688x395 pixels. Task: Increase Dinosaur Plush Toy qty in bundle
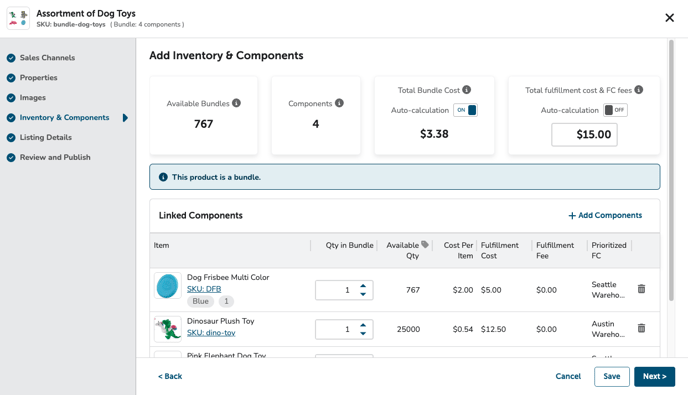click(x=363, y=325)
